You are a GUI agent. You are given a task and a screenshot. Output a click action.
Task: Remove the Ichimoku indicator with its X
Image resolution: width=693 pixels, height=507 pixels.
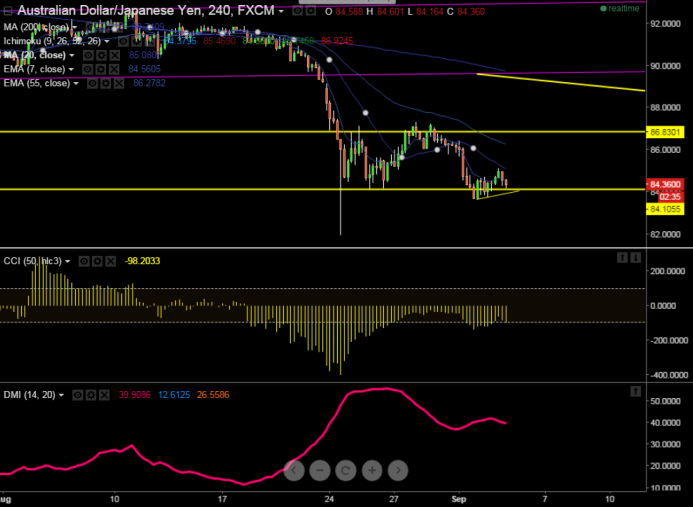pyautogui.click(x=149, y=42)
